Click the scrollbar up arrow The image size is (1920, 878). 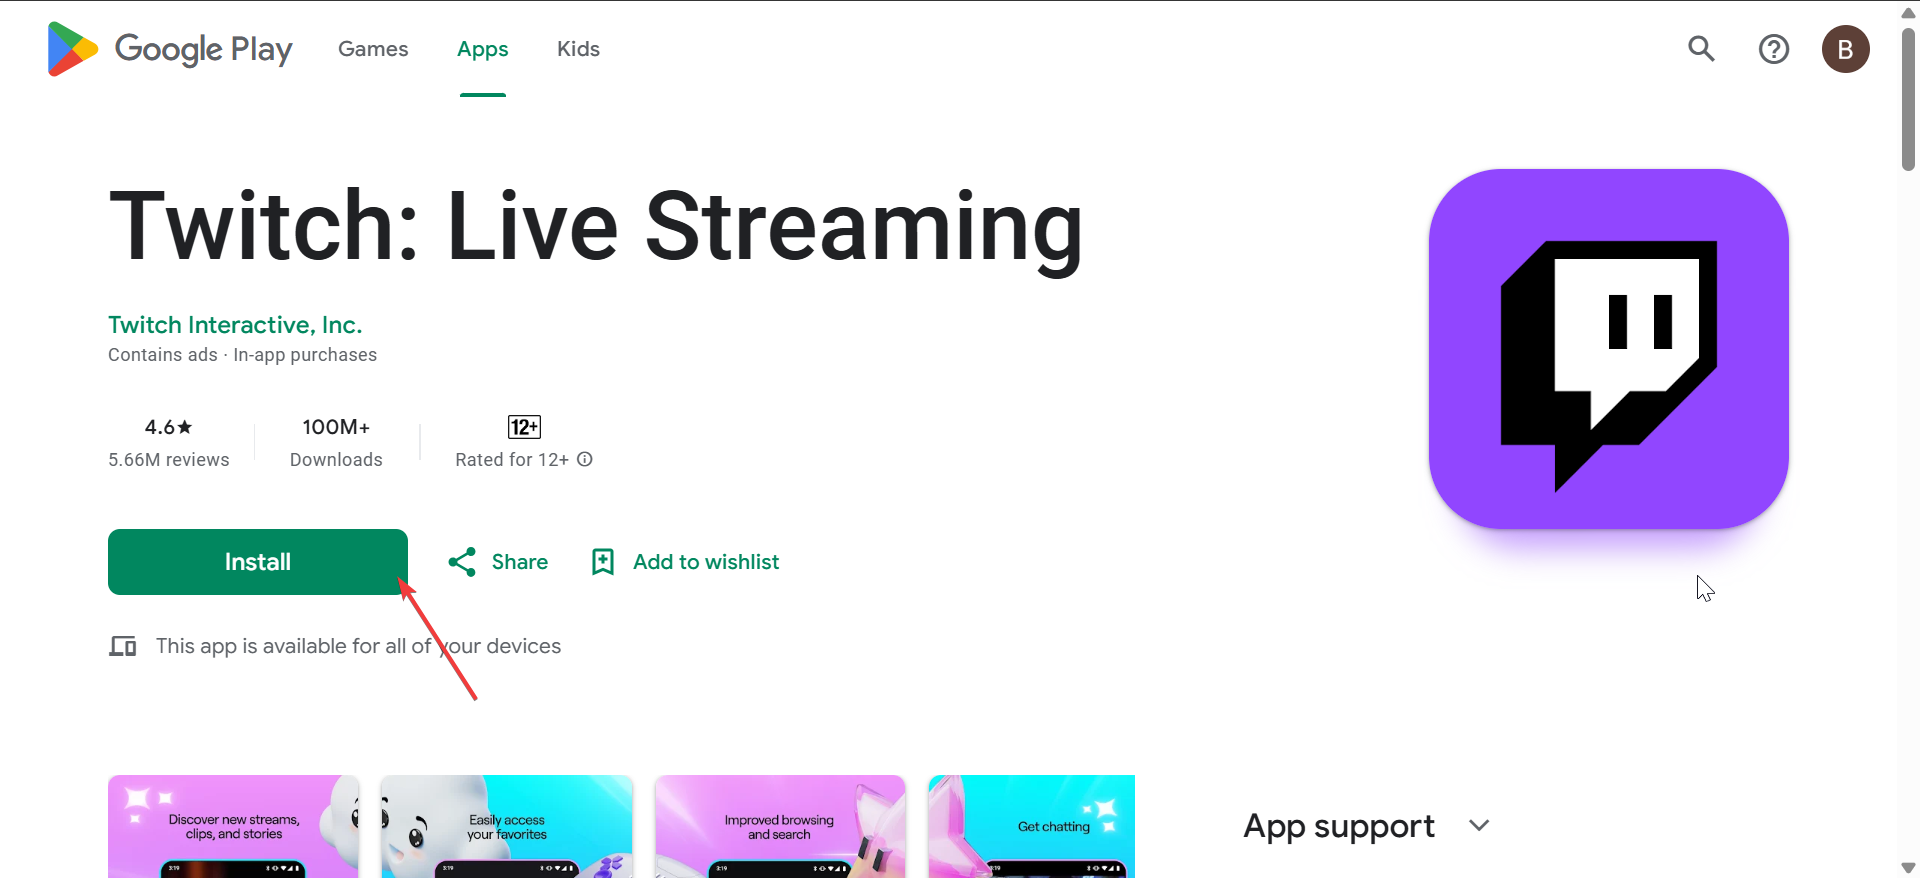pyautogui.click(x=1908, y=12)
